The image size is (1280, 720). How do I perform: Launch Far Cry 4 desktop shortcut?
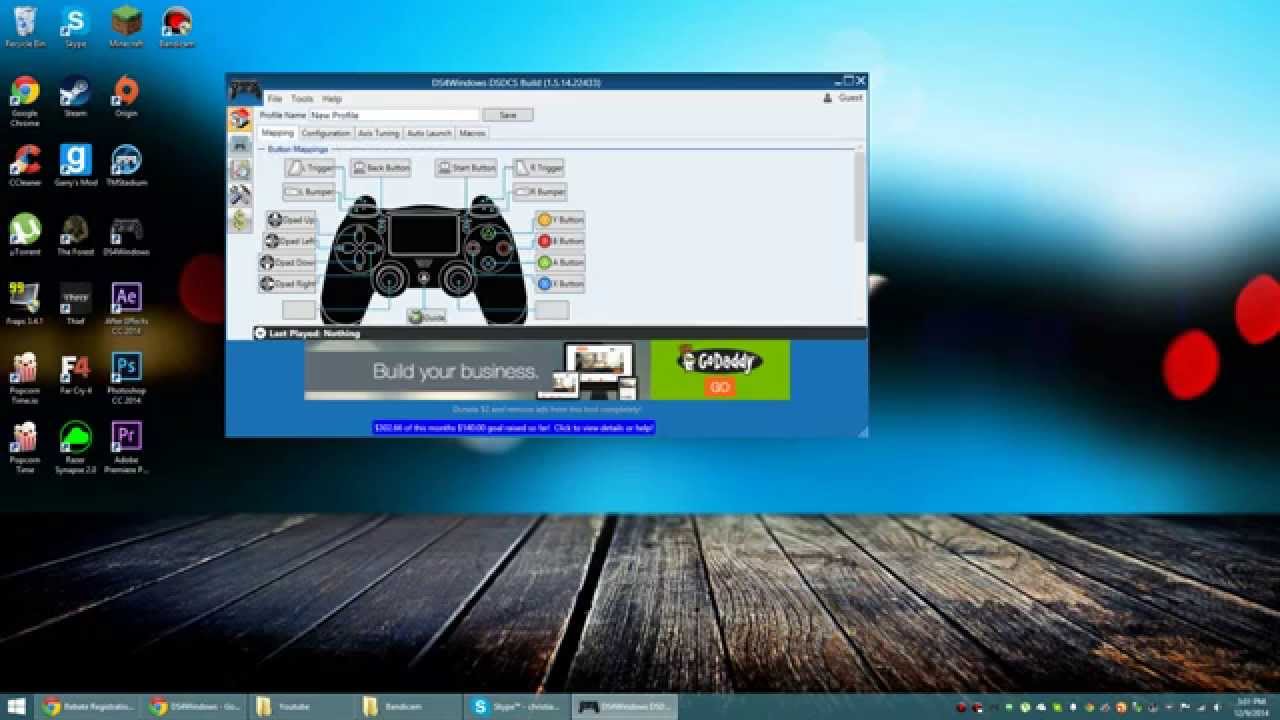point(75,373)
